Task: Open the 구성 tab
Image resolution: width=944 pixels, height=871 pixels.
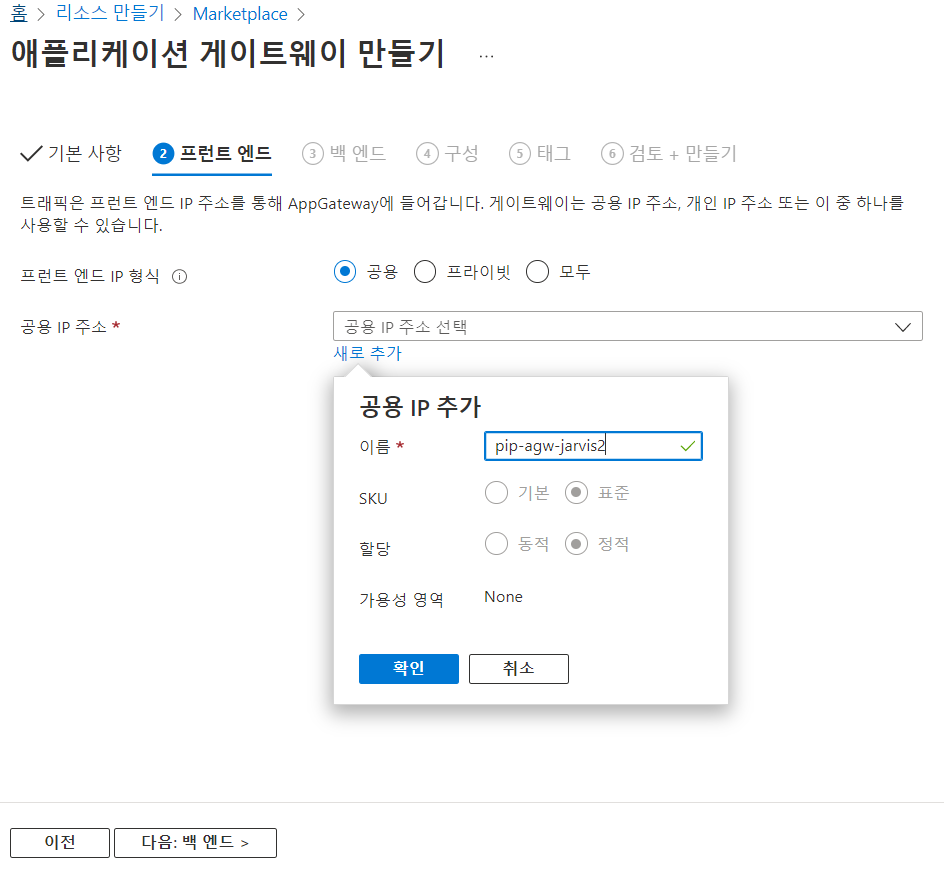Action: click(x=447, y=153)
